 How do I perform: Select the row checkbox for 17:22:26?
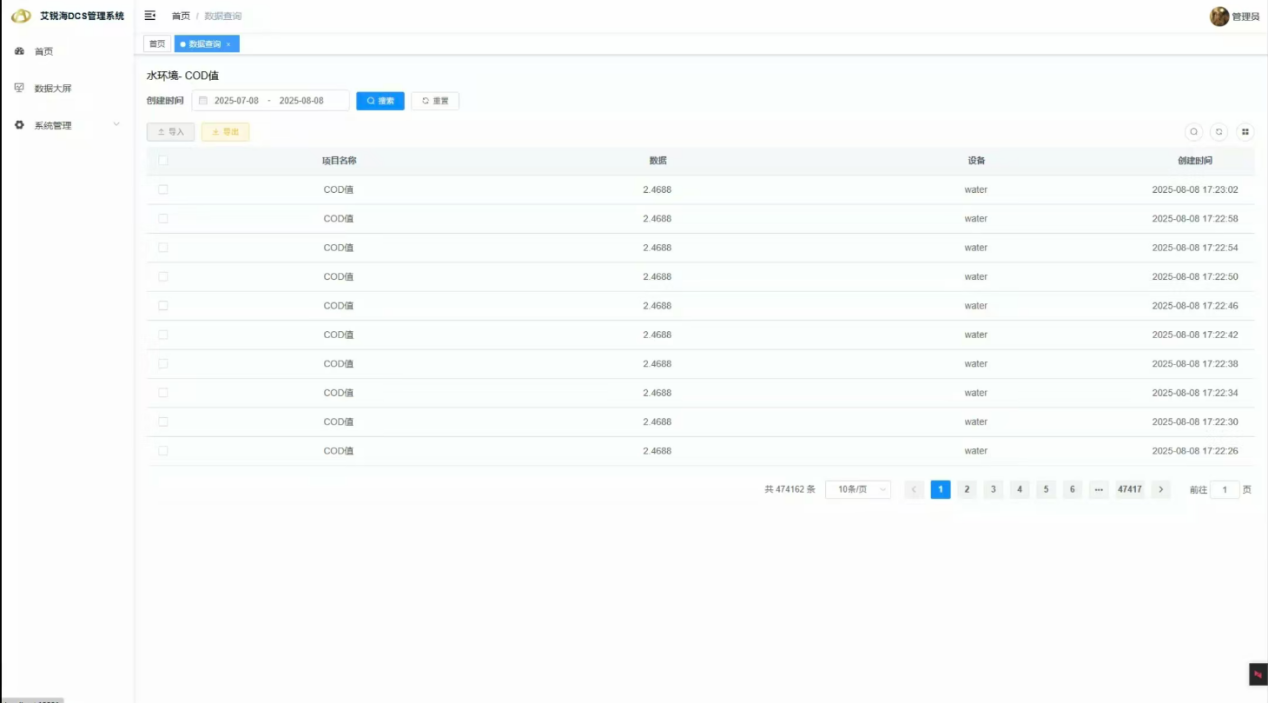click(163, 451)
